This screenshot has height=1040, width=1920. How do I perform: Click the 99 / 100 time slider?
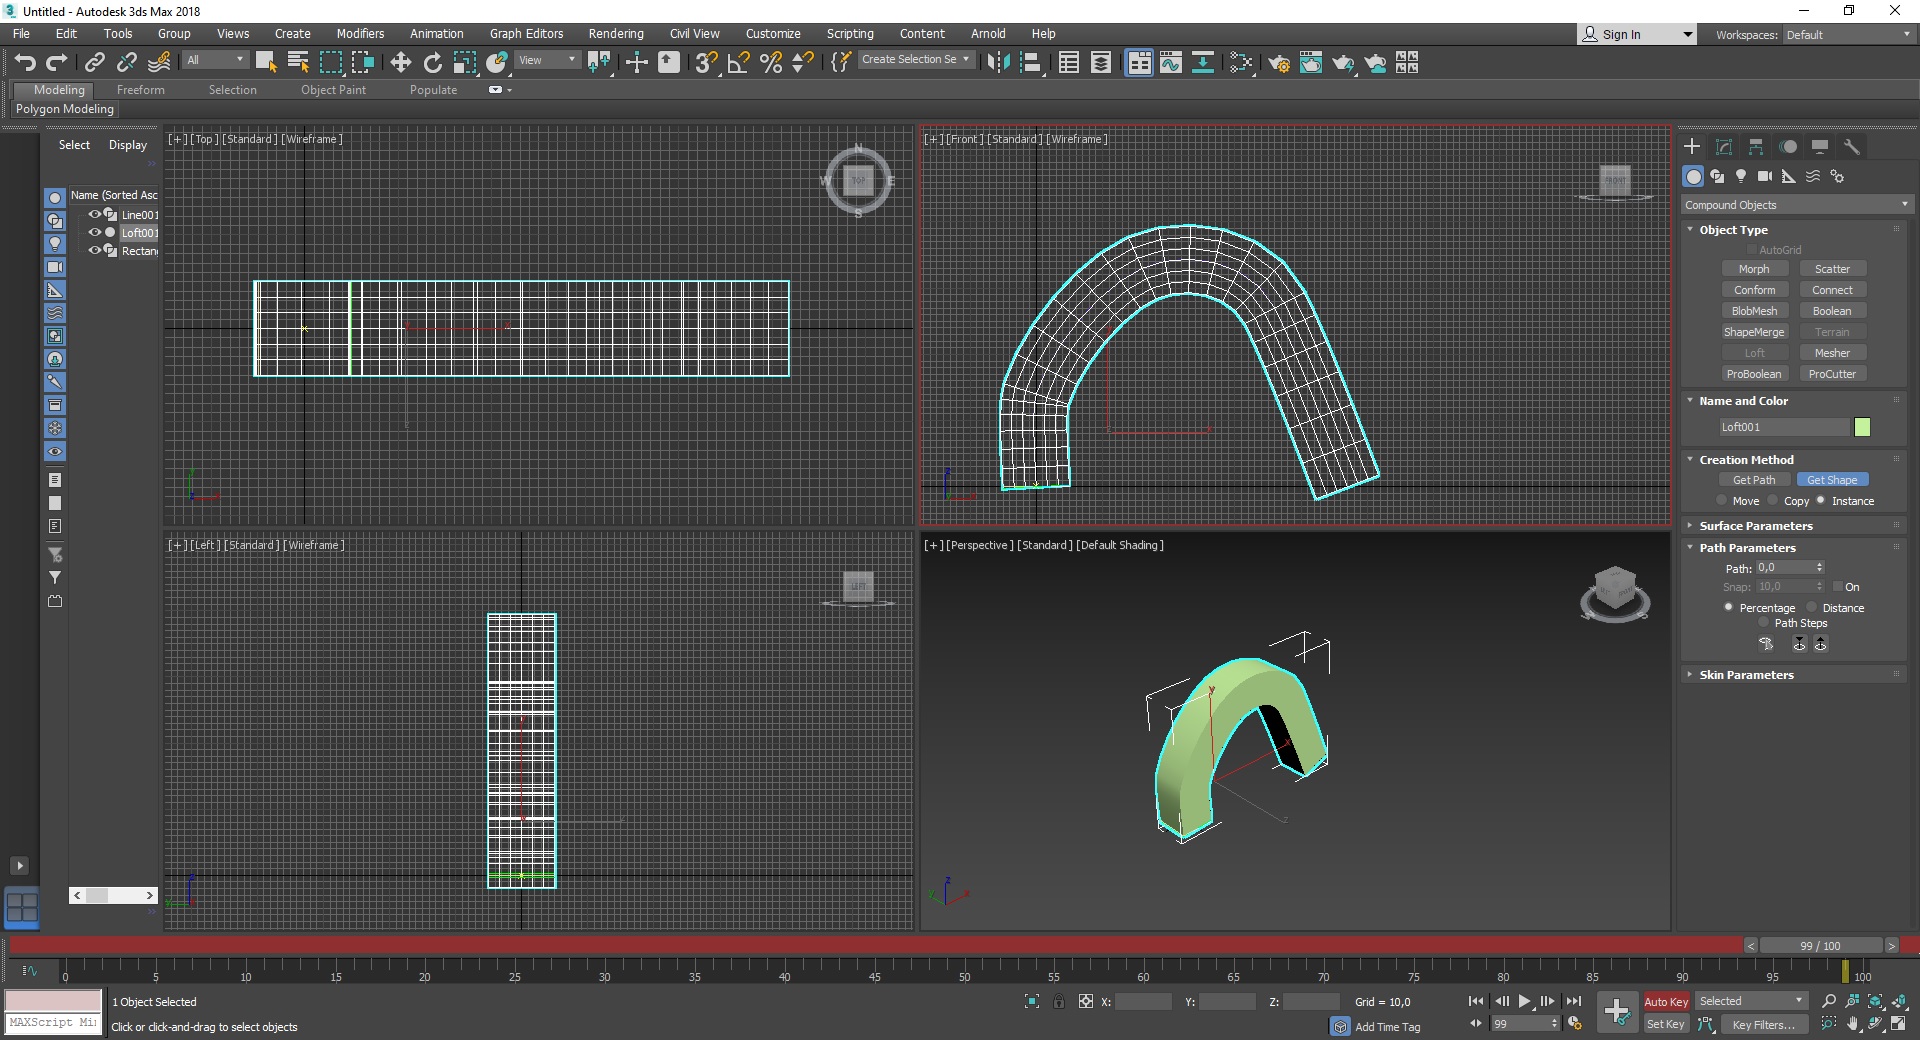1820,946
